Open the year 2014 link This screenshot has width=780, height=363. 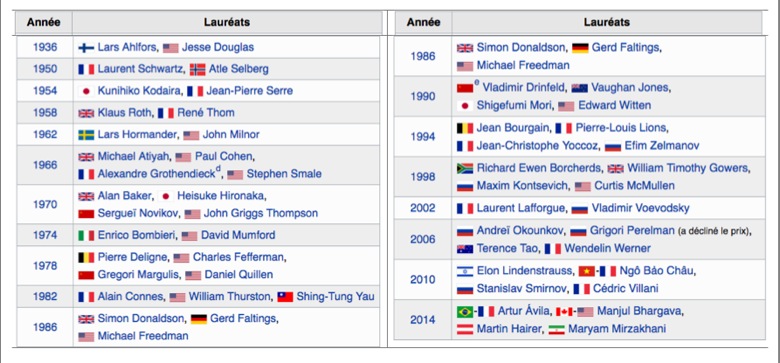(x=423, y=320)
